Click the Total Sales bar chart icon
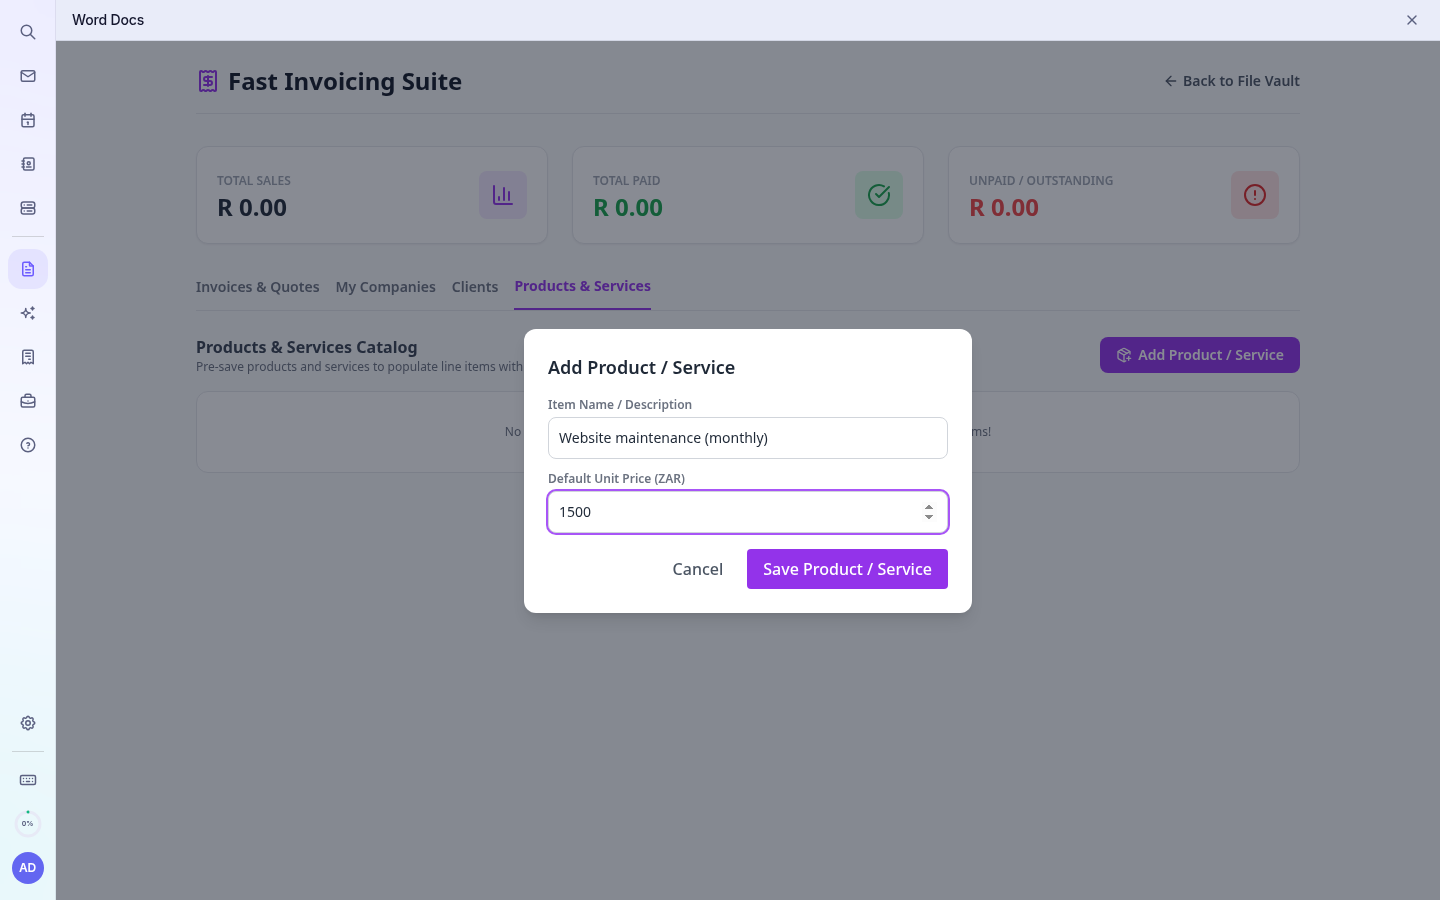The width and height of the screenshot is (1440, 900). coord(503,195)
